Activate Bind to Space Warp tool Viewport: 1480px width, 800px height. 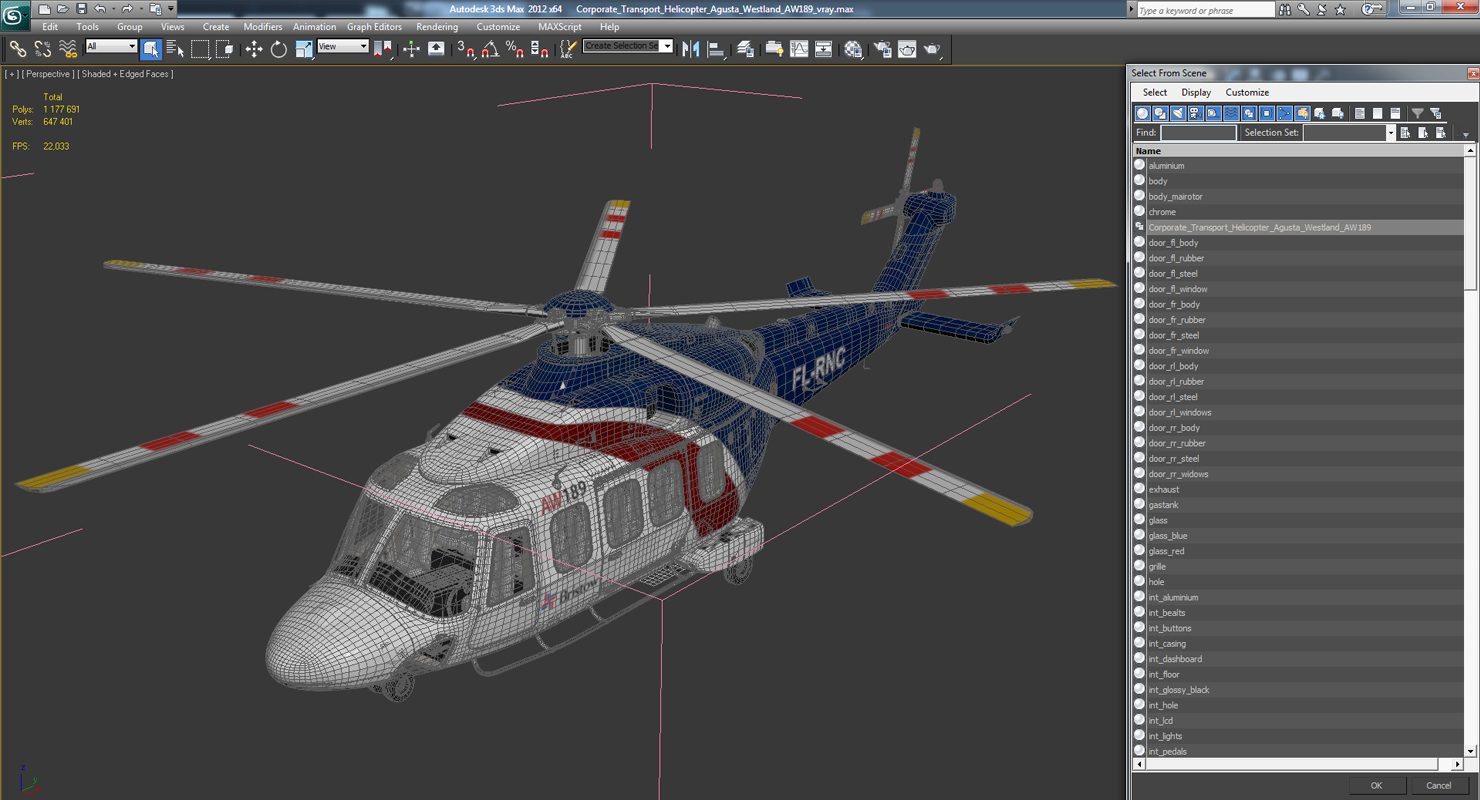[68, 48]
